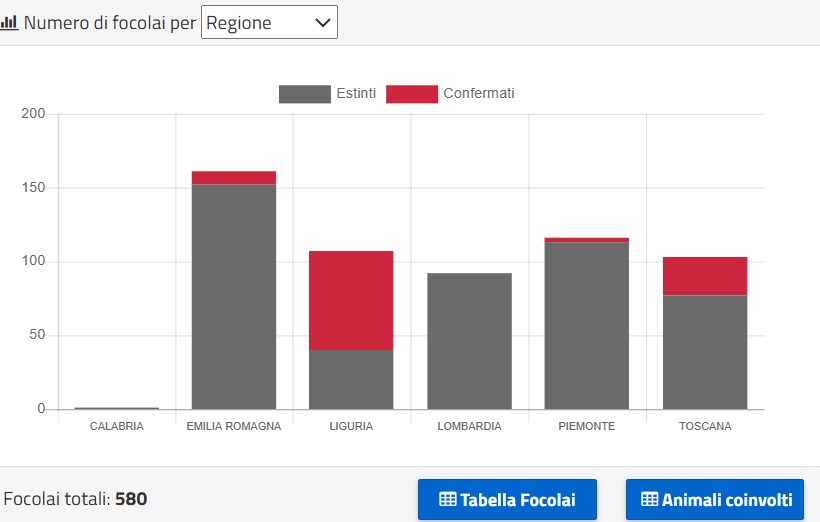The height and width of the screenshot is (522, 820).
Task: Click the table icon in Tabella Focolai
Action: pyautogui.click(x=448, y=499)
